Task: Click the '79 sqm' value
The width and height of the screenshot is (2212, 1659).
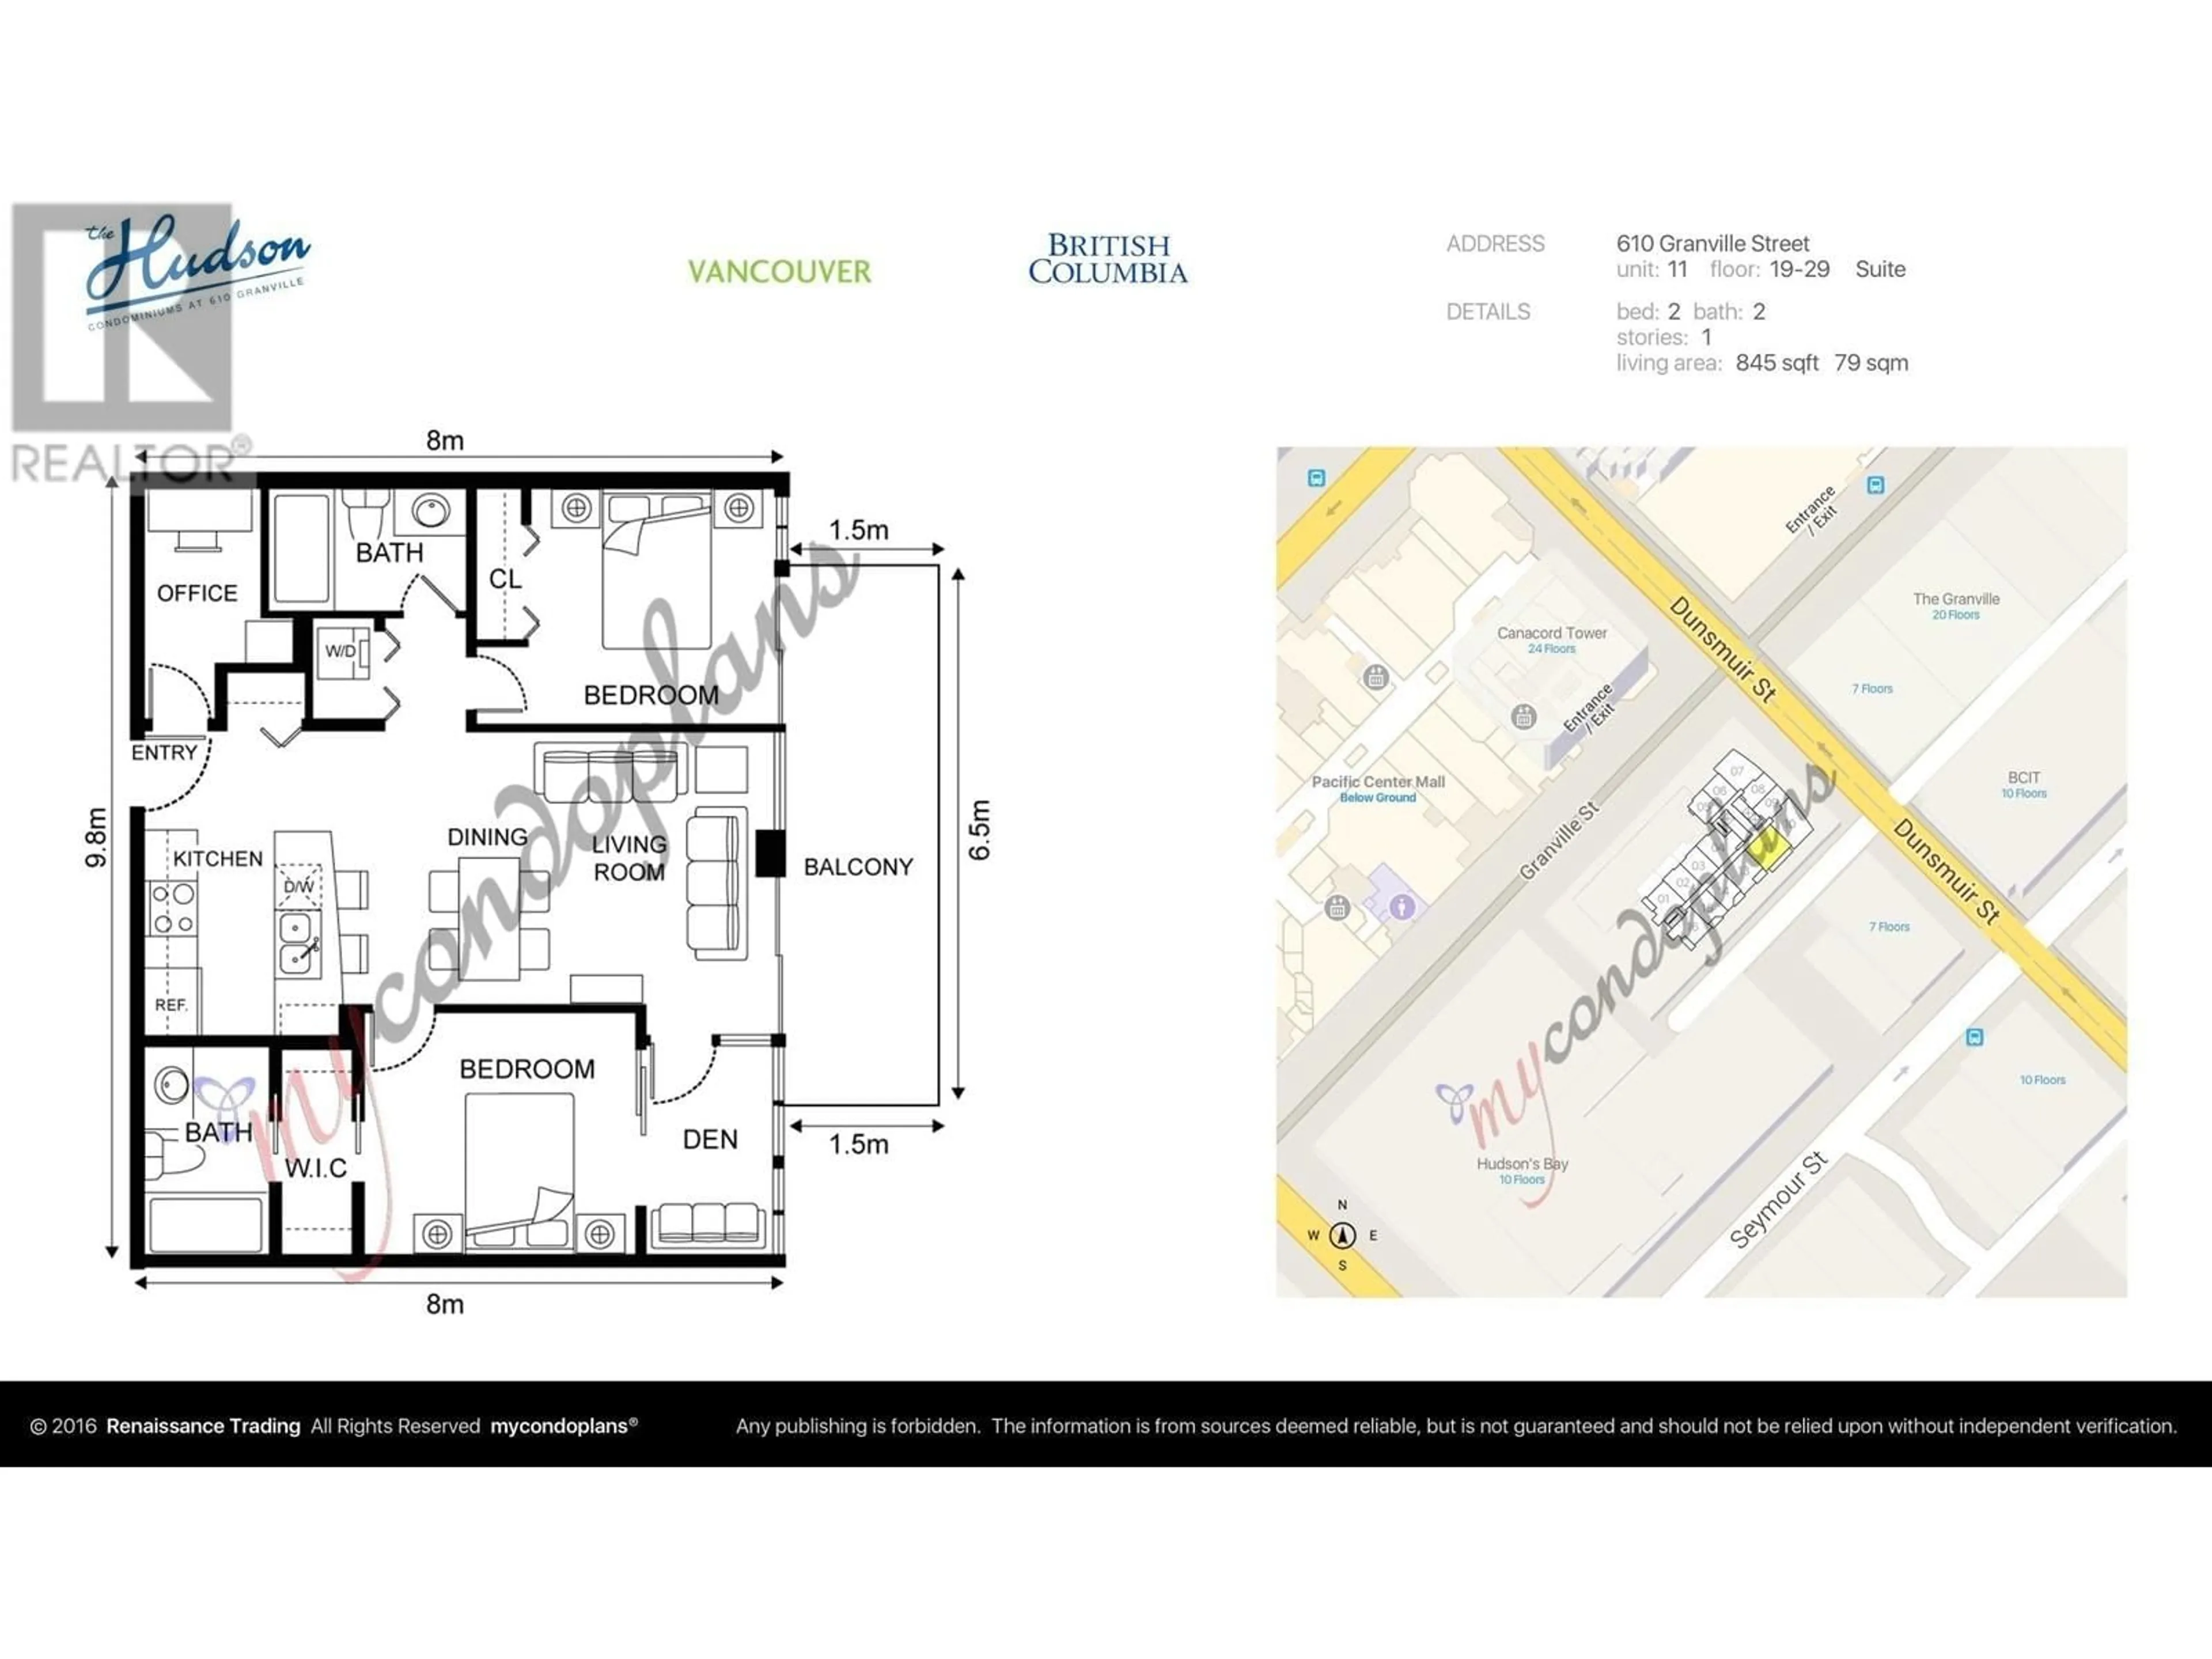Action: [1871, 363]
